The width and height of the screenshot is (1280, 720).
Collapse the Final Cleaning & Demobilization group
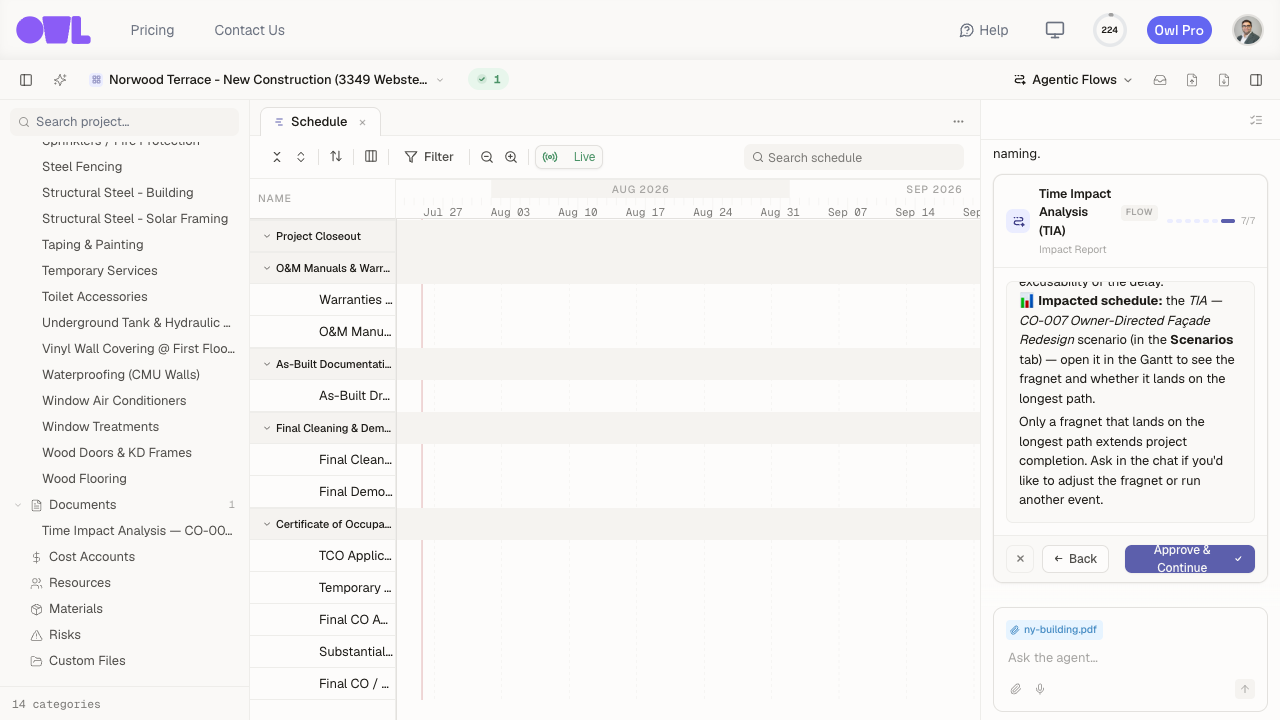[267, 428]
